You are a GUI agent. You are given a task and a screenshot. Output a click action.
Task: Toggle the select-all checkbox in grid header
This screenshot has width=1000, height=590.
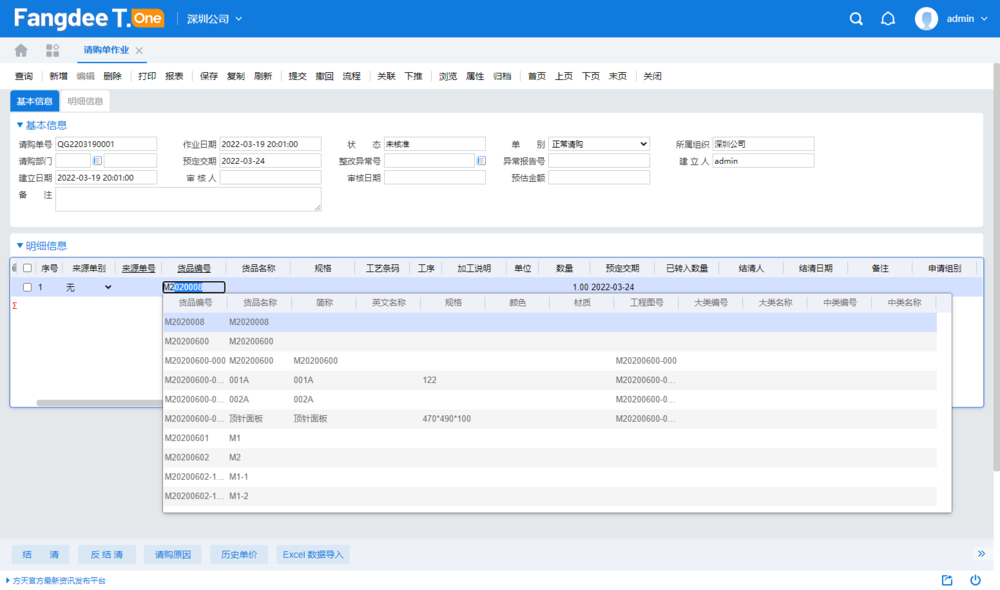point(28,268)
